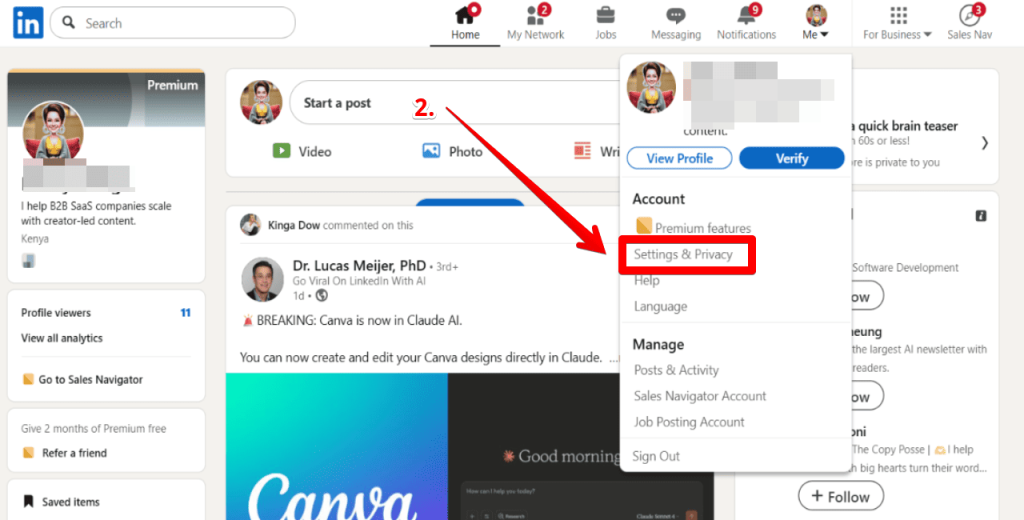Image resolution: width=1024 pixels, height=520 pixels.
Task: Open the Jobs briefcase icon
Action: click(x=605, y=14)
